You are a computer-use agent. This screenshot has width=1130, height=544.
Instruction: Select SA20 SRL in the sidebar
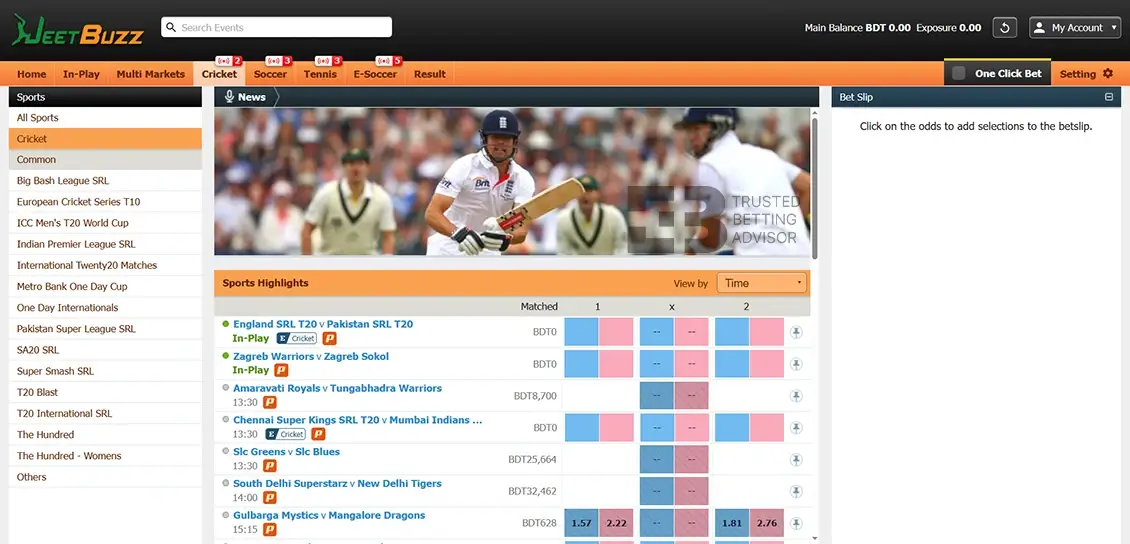click(x=105, y=349)
